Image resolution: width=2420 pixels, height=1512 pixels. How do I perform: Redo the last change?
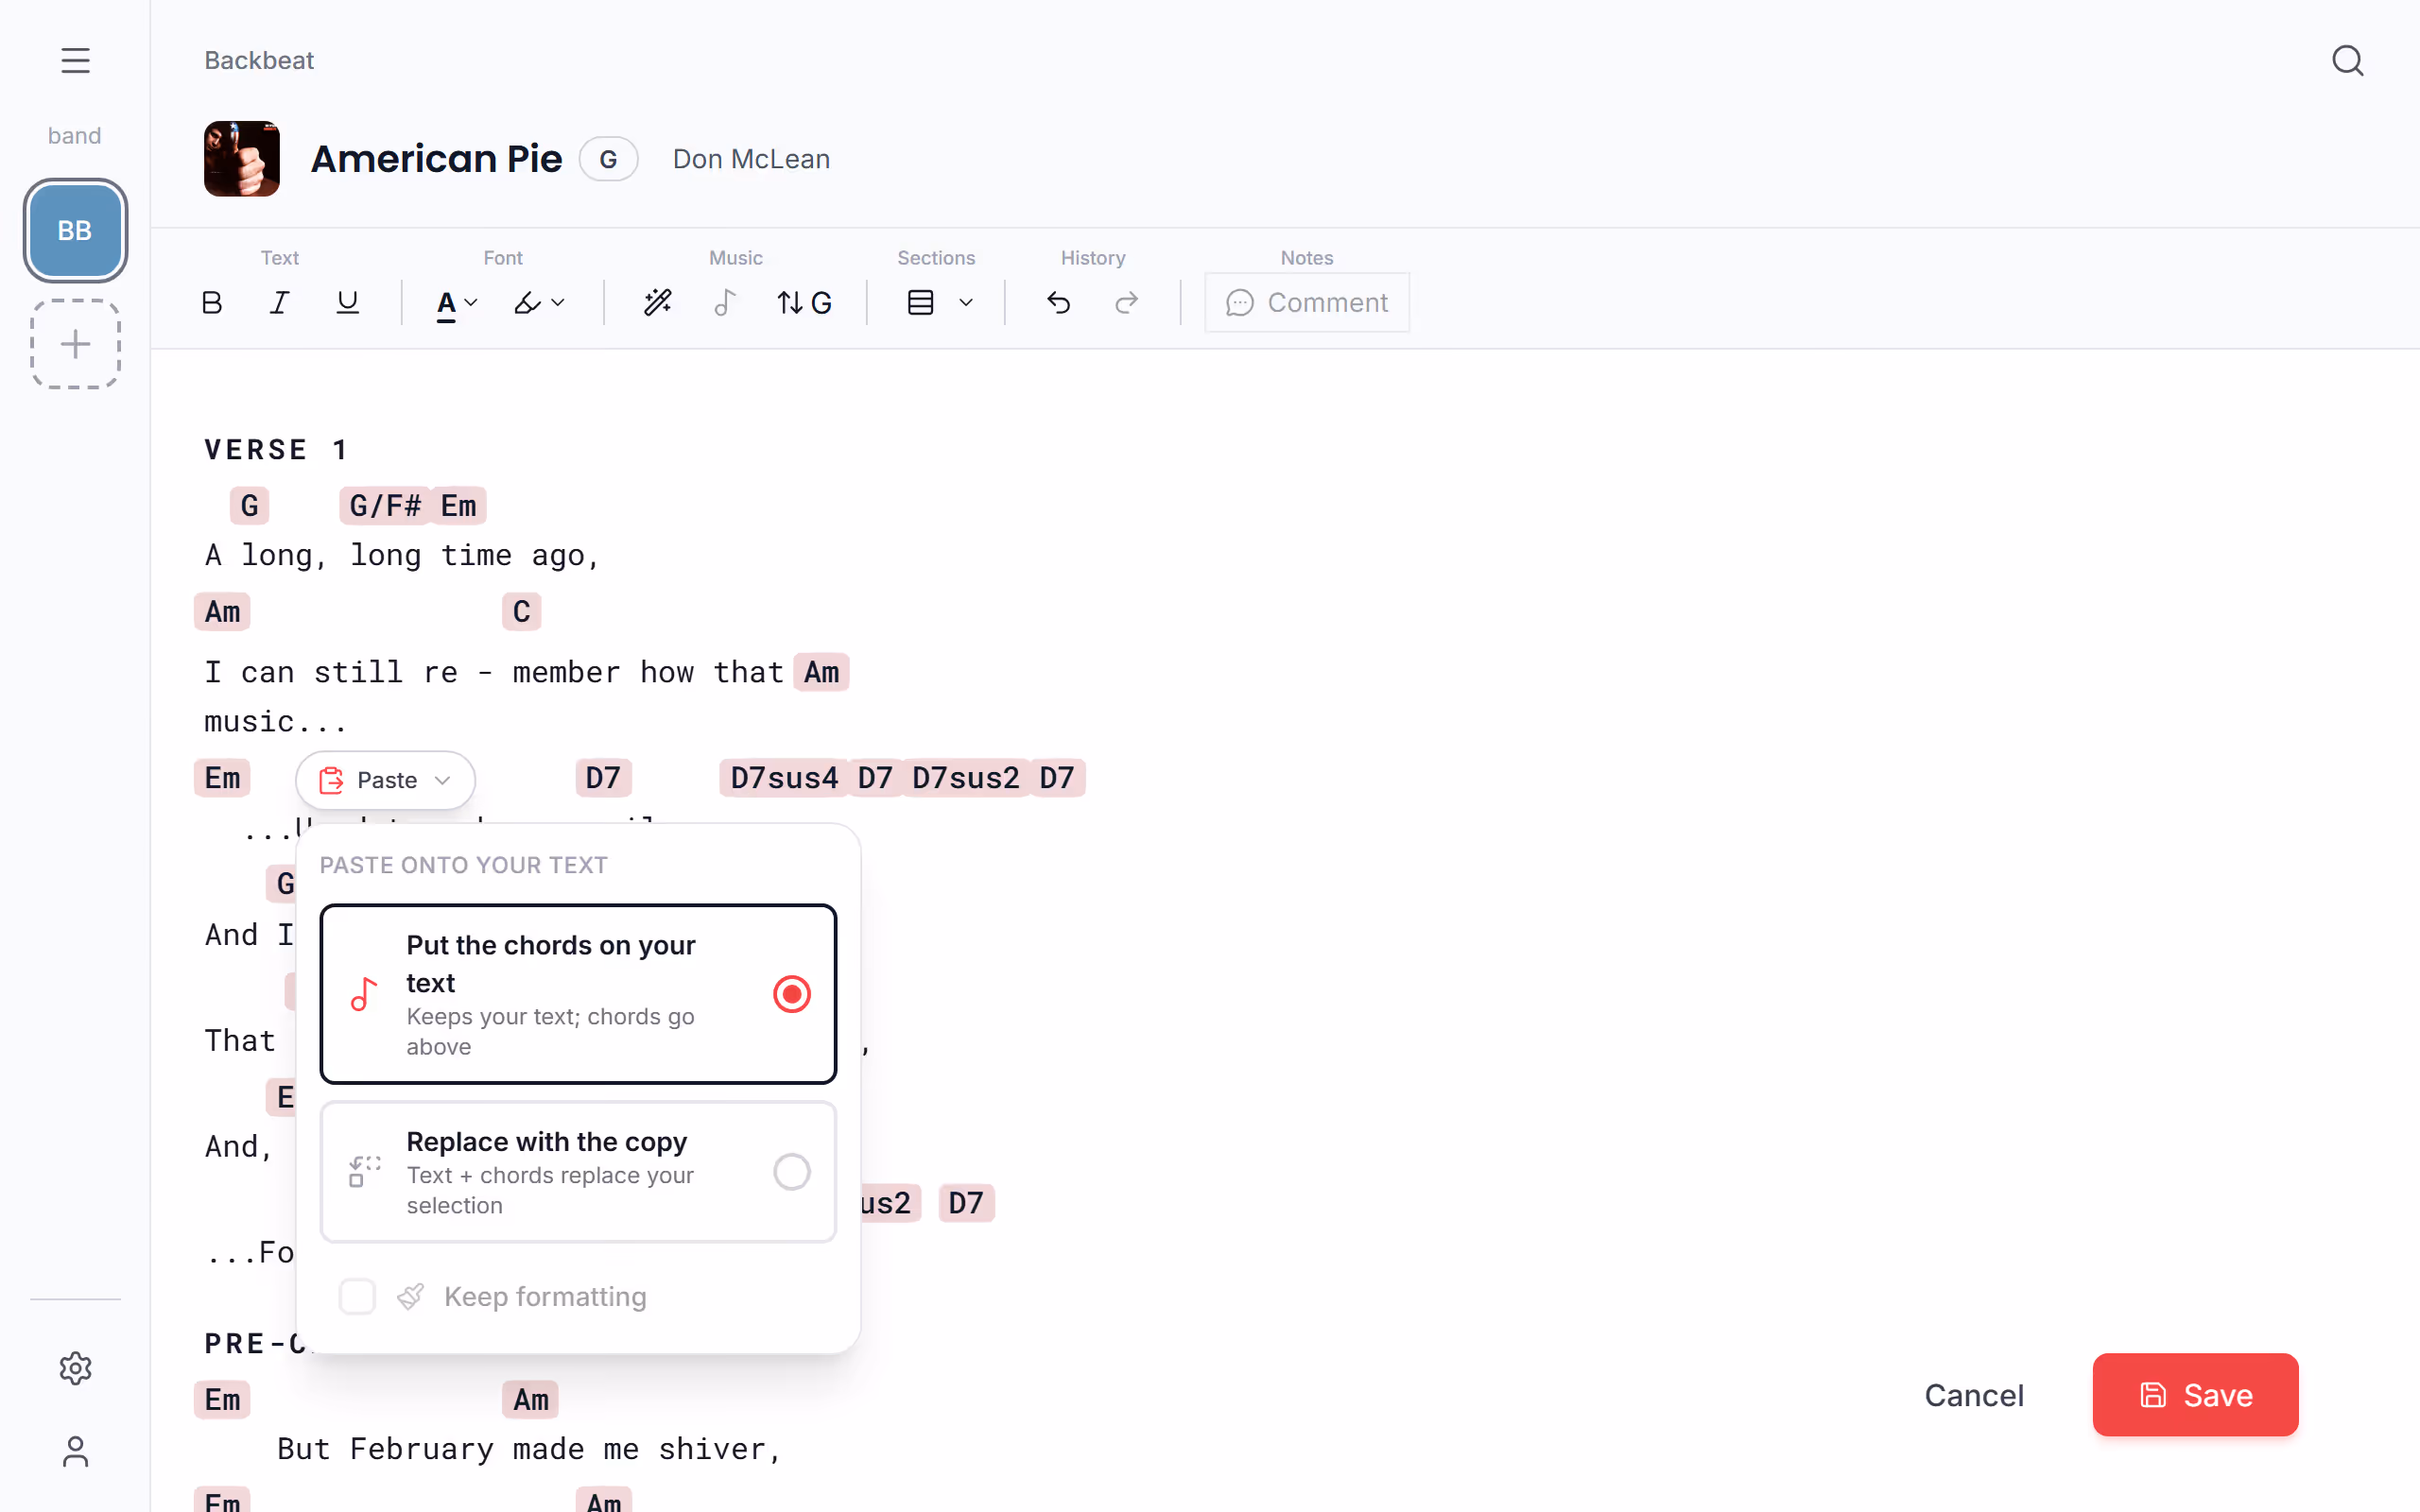click(x=1127, y=303)
